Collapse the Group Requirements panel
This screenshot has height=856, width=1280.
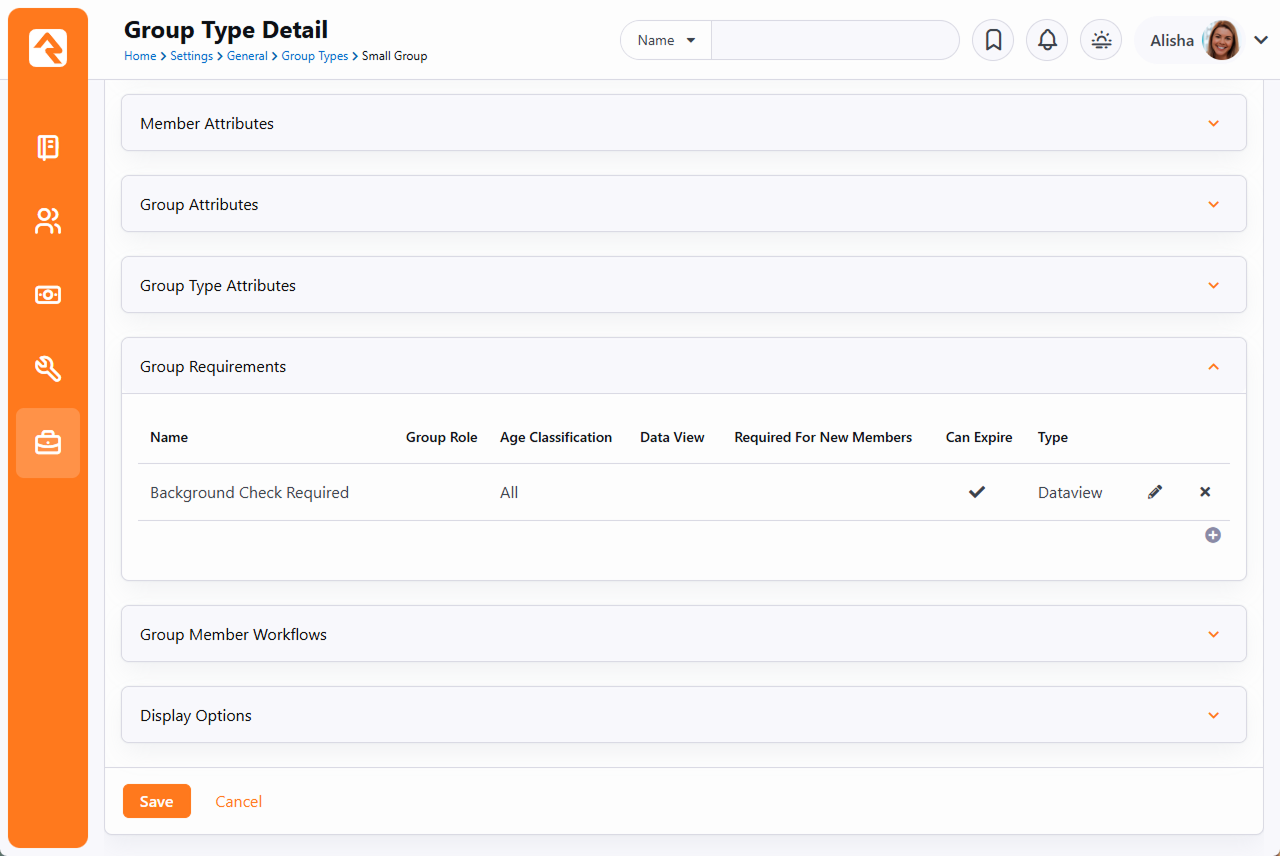(x=1213, y=367)
